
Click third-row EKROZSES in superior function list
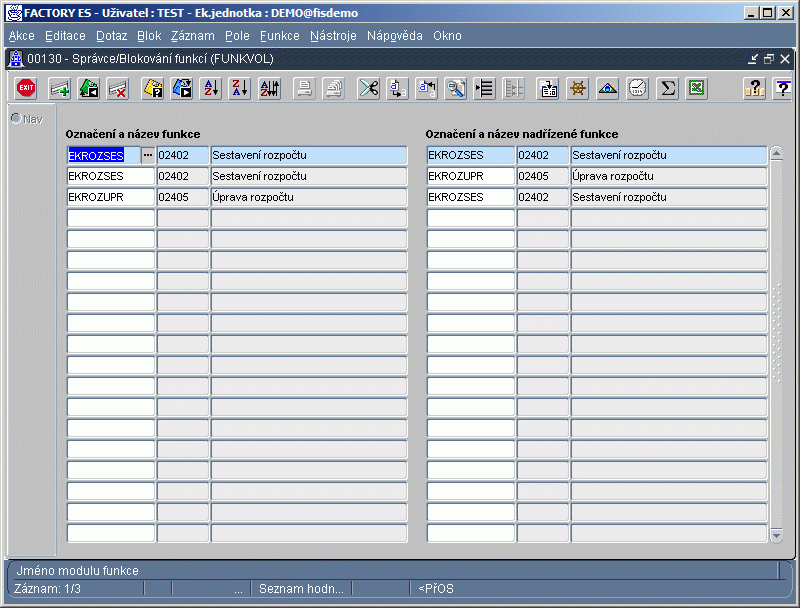coord(471,197)
